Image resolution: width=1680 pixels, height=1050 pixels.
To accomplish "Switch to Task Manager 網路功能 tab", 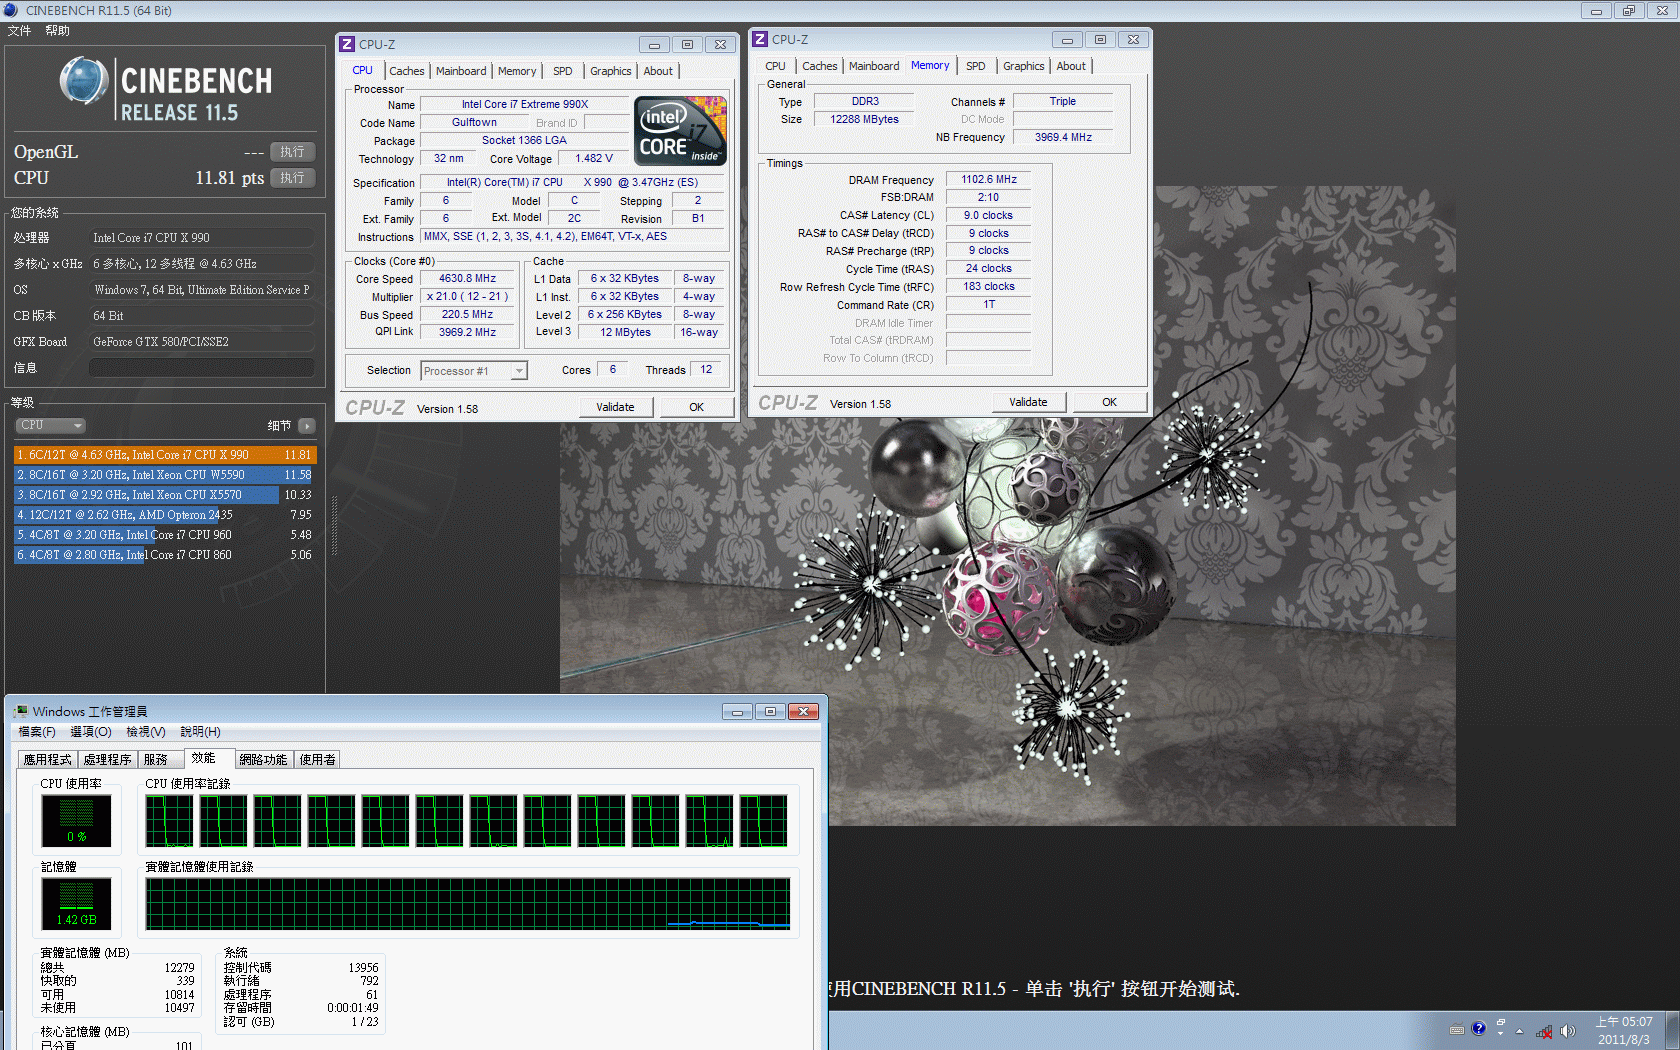I will 263,760.
